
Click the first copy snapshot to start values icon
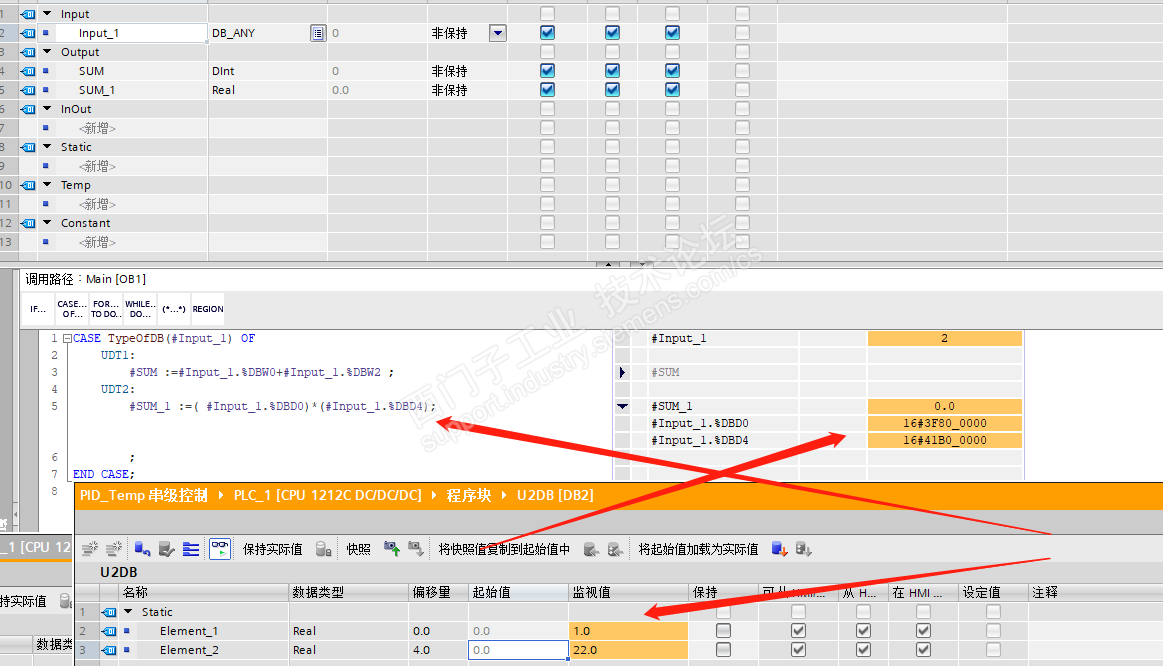(591, 550)
